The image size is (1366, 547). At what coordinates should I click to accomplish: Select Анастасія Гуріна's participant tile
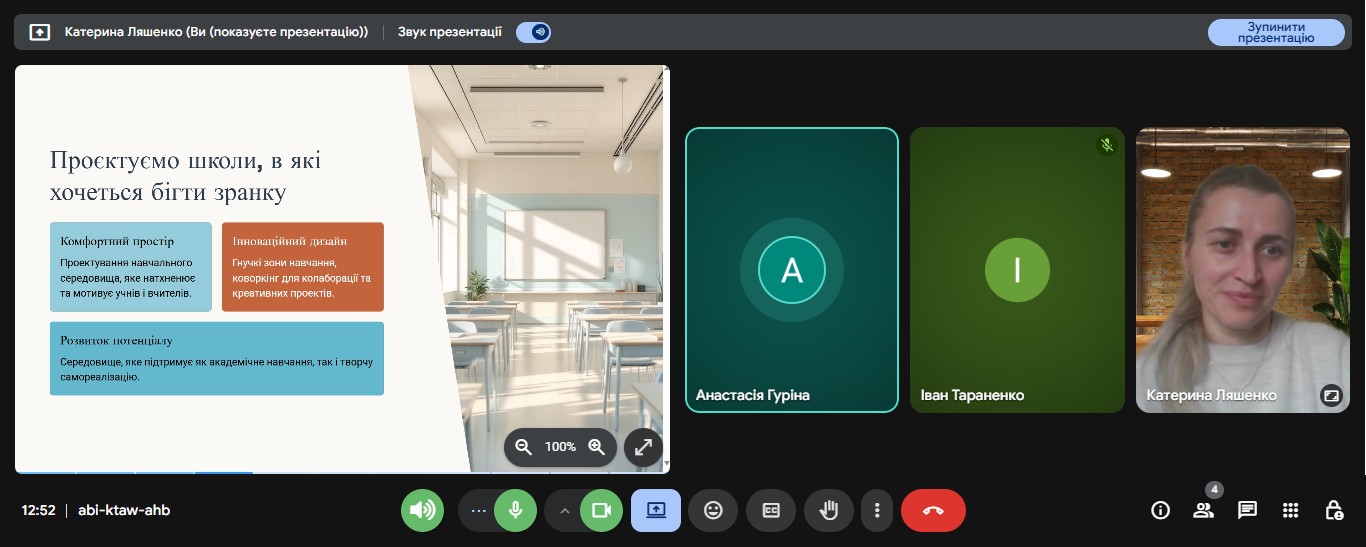coord(791,270)
